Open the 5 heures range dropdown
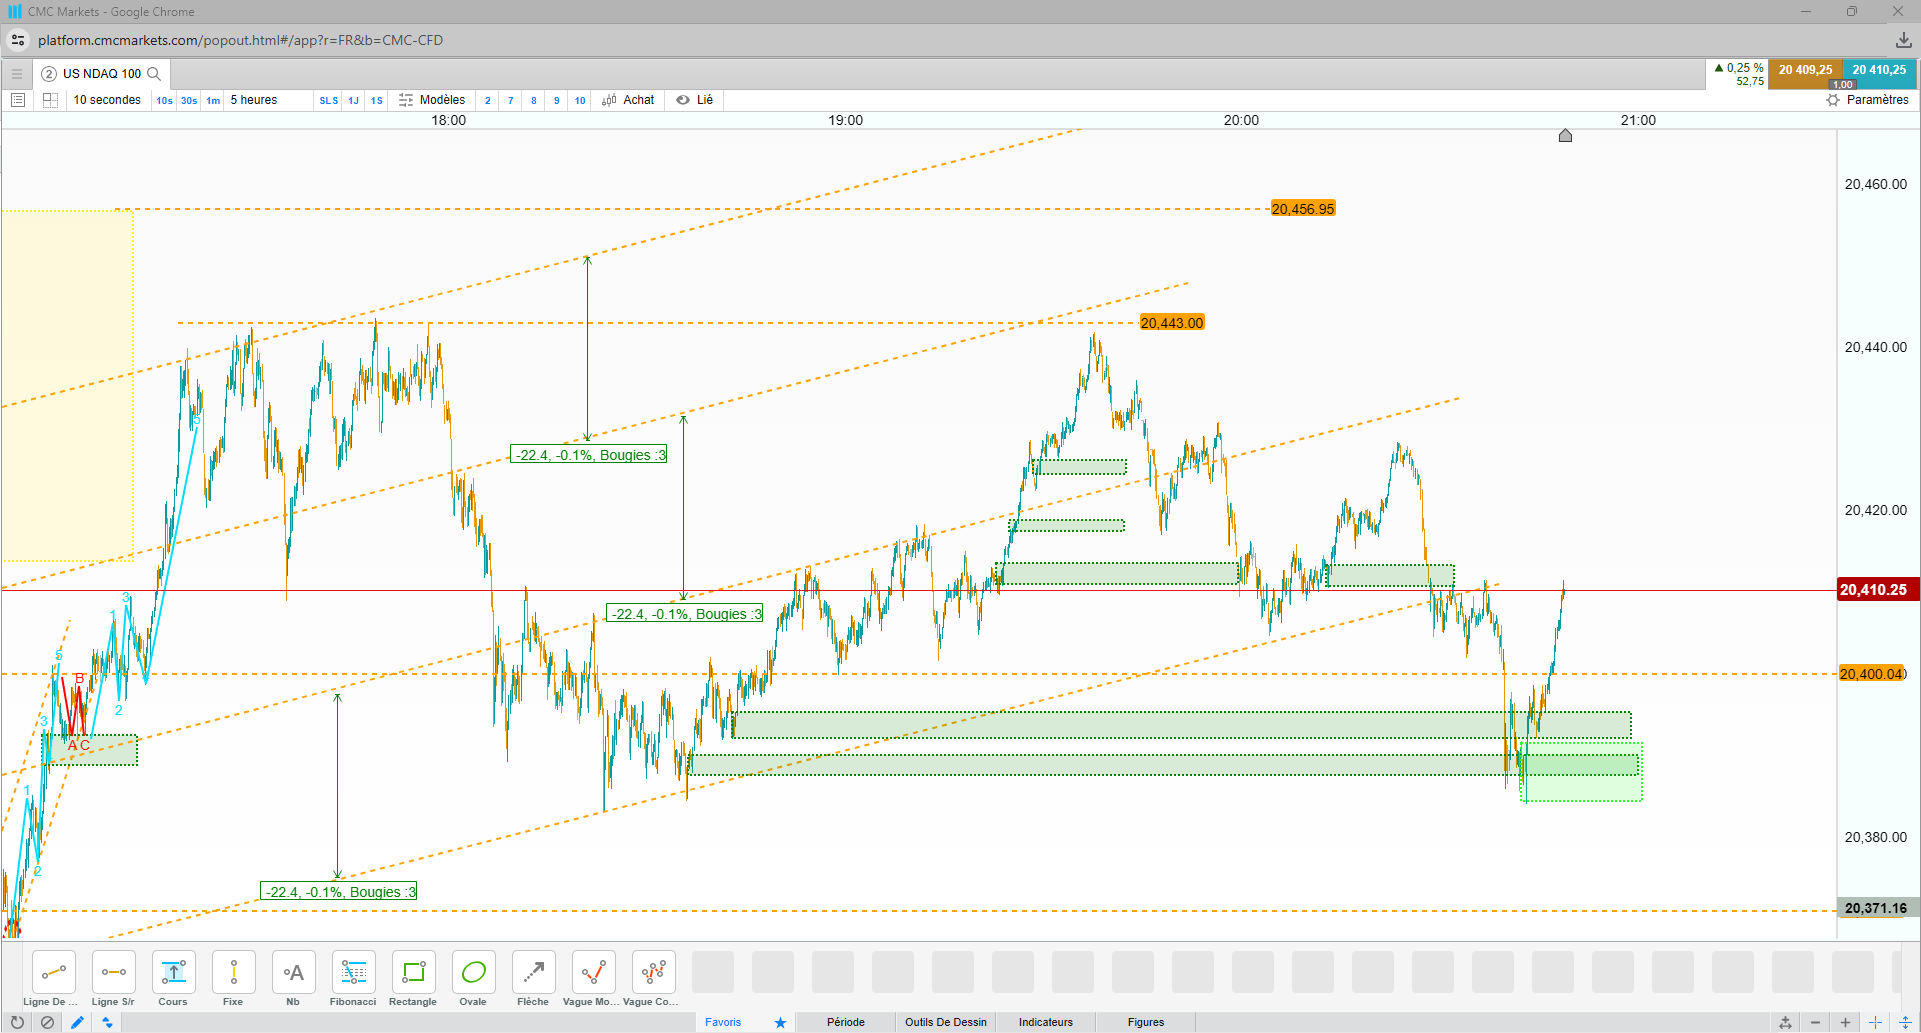 click(254, 100)
